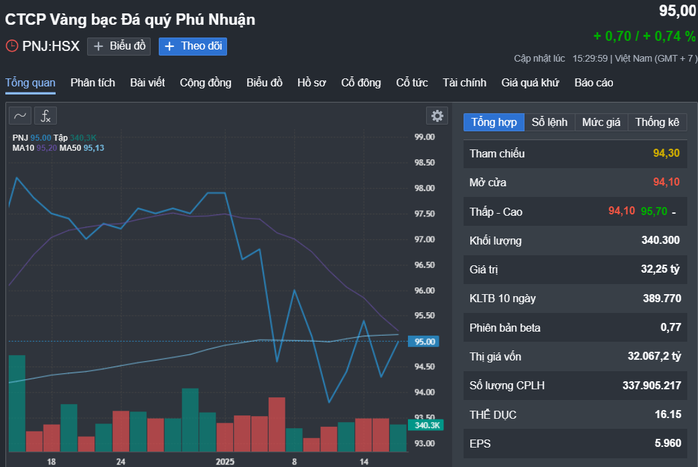The width and height of the screenshot is (698, 467).
Task: Click EPS value 5.960
Action: tap(668, 443)
